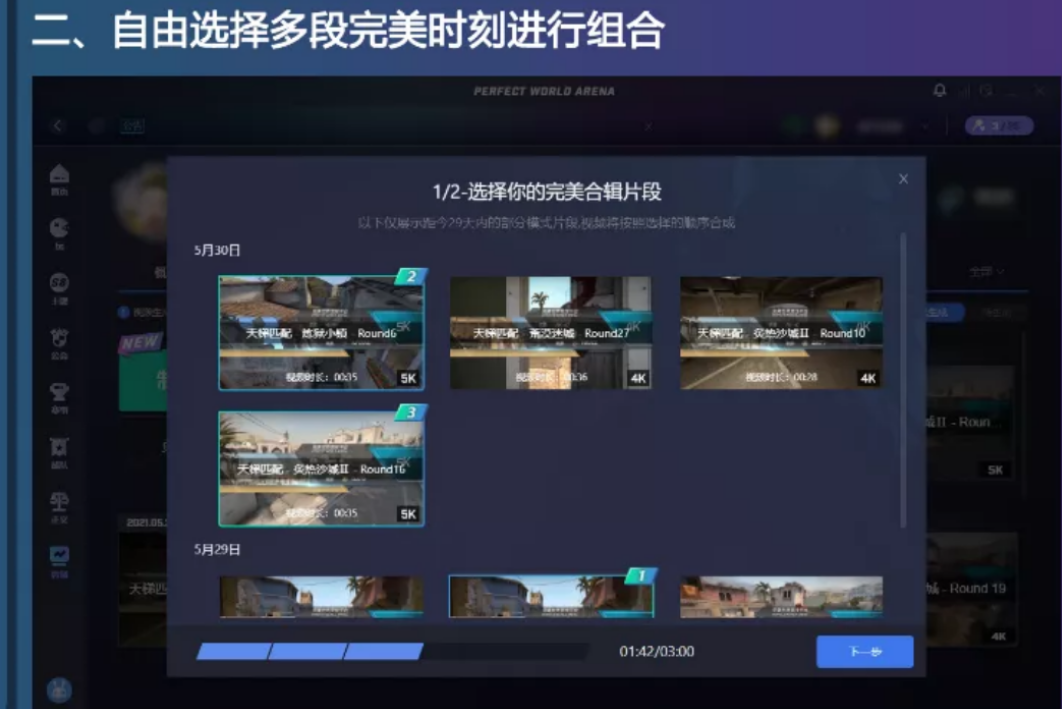Go back with the top-left arrow

point(58,126)
